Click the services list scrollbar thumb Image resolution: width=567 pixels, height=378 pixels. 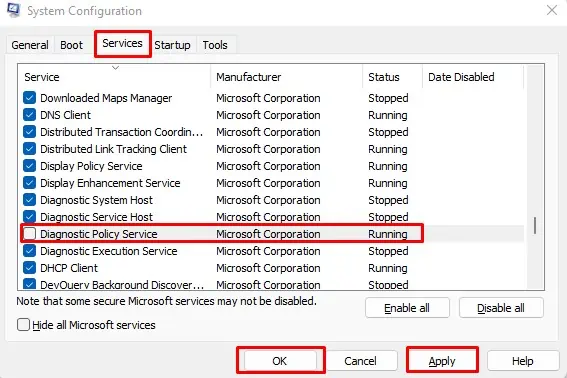534,225
